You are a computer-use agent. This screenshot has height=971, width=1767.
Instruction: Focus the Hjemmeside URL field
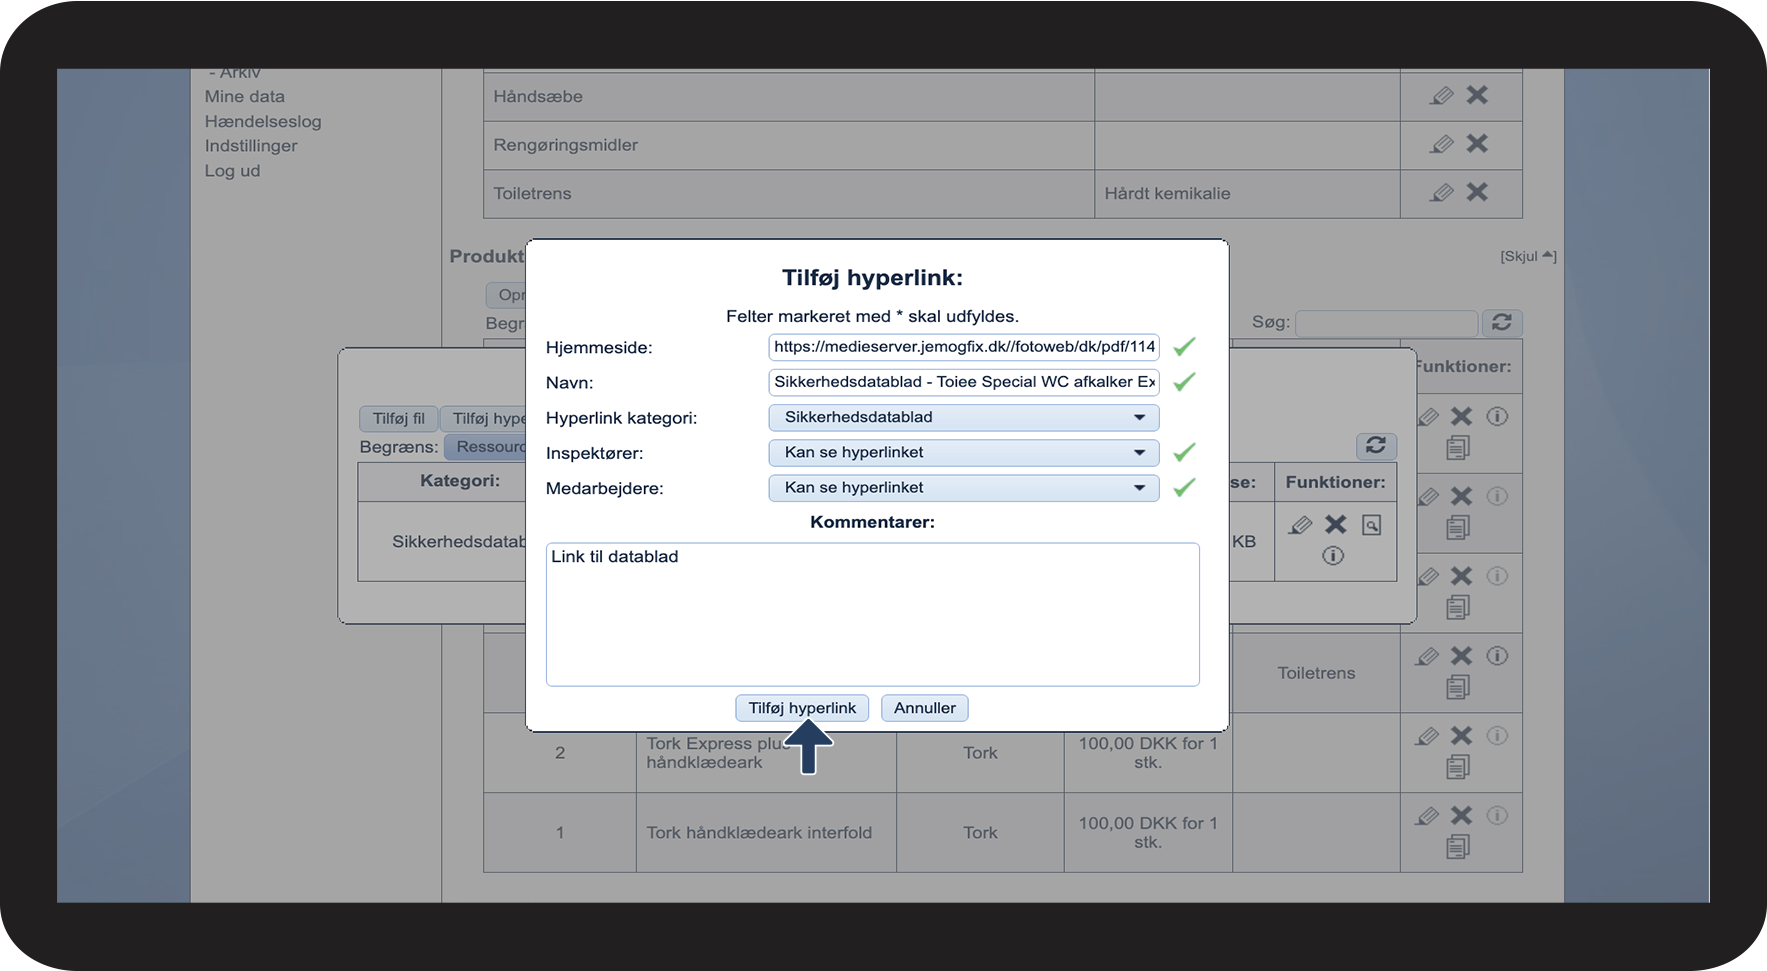(x=963, y=347)
